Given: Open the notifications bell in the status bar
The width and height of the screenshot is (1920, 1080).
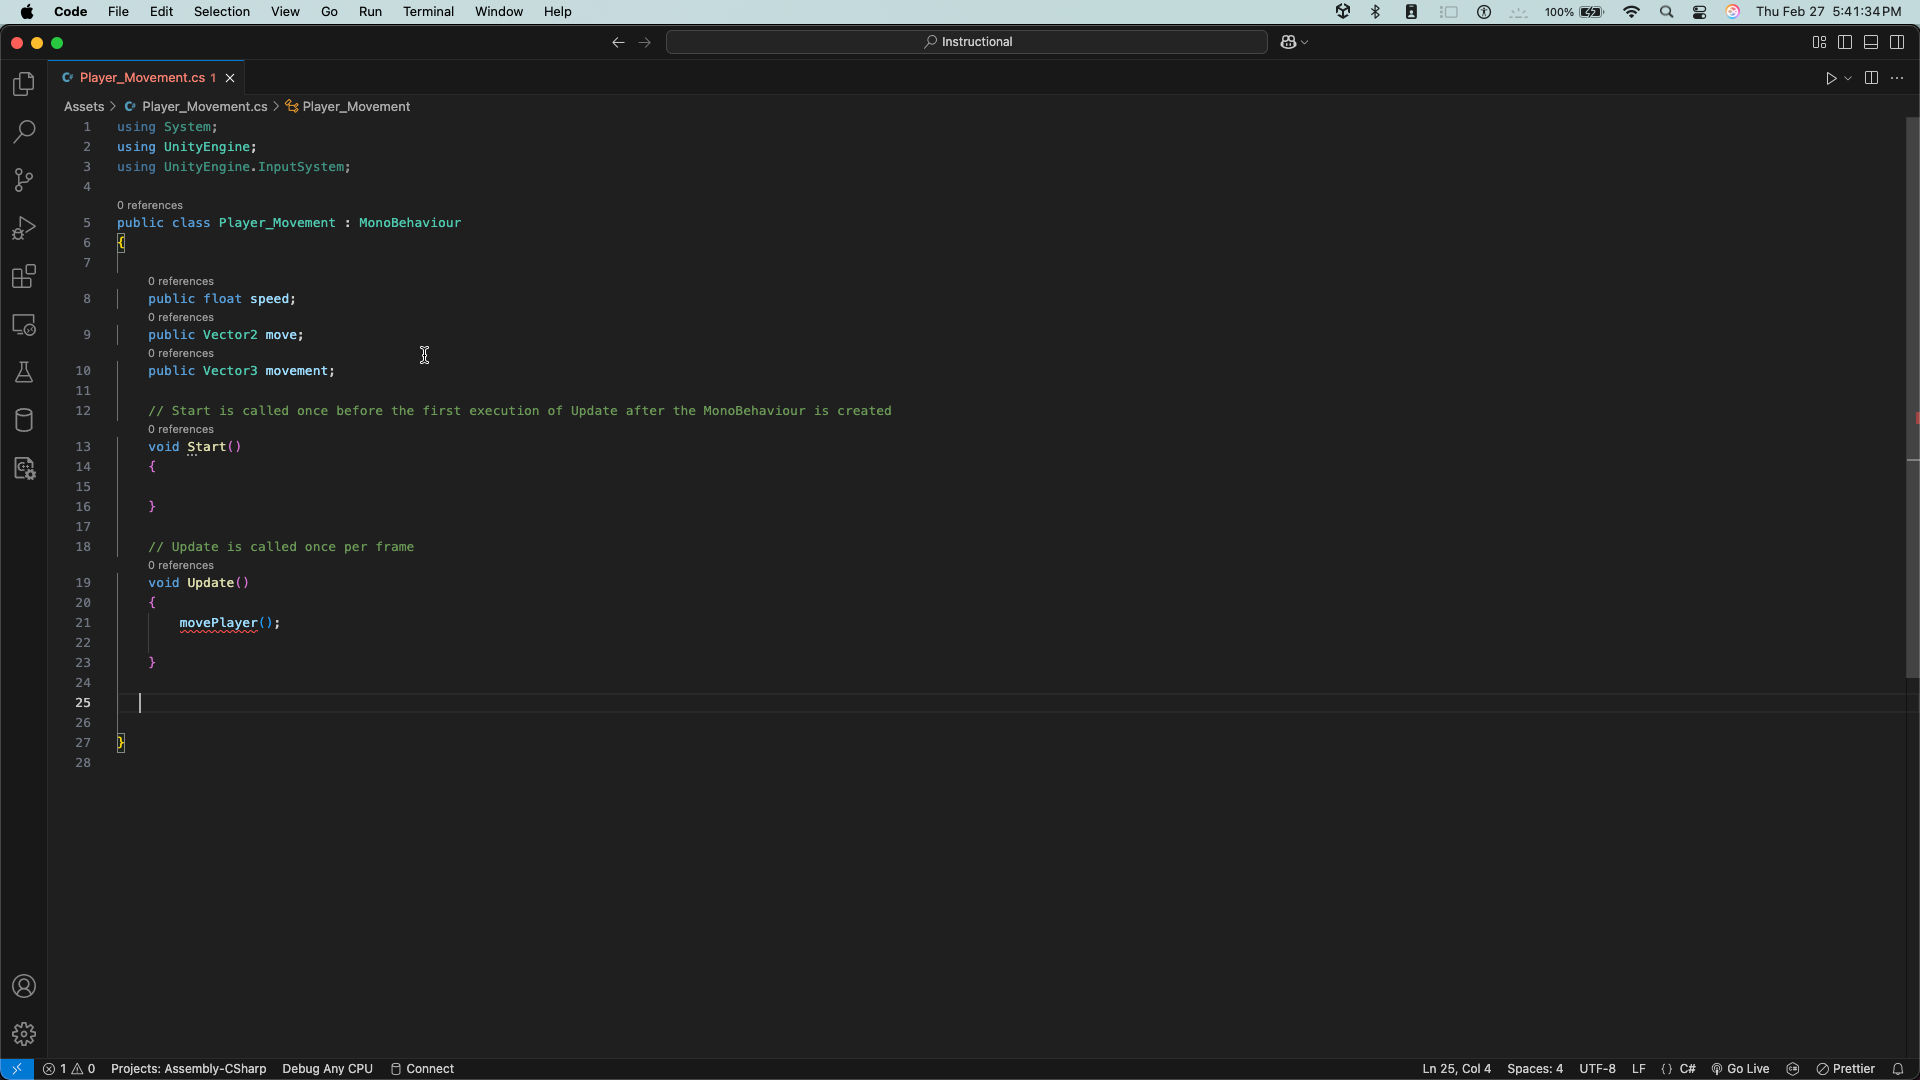Looking at the screenshot, I should [x=1898, y=1069].
